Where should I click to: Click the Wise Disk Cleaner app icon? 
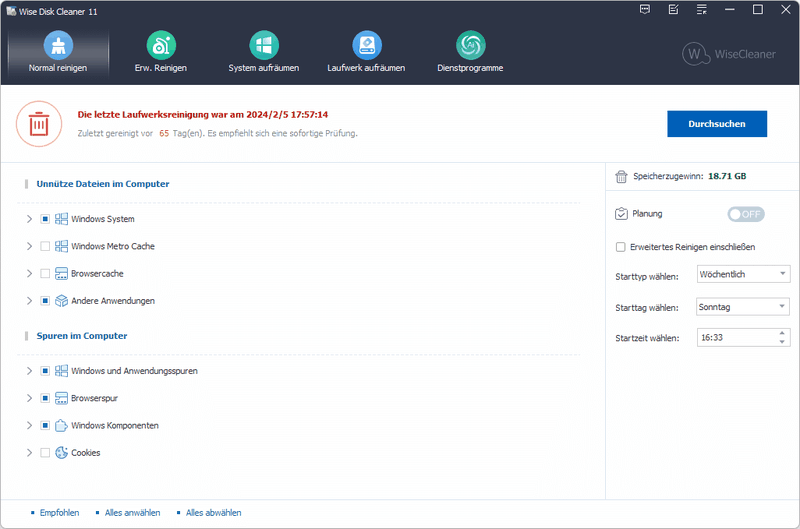[x=11, y=11]
